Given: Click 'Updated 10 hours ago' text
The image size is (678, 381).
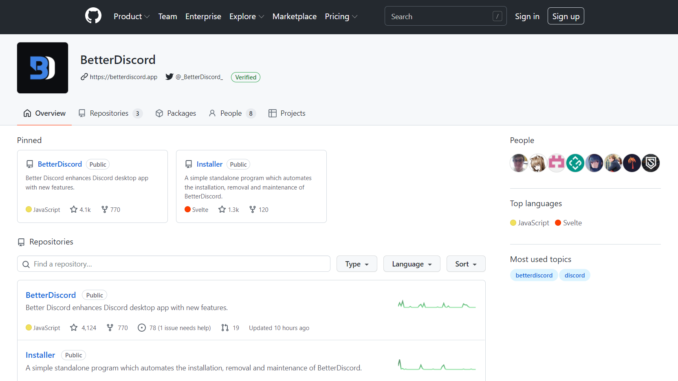Looking at the screenshot, I should click(279, 328).
